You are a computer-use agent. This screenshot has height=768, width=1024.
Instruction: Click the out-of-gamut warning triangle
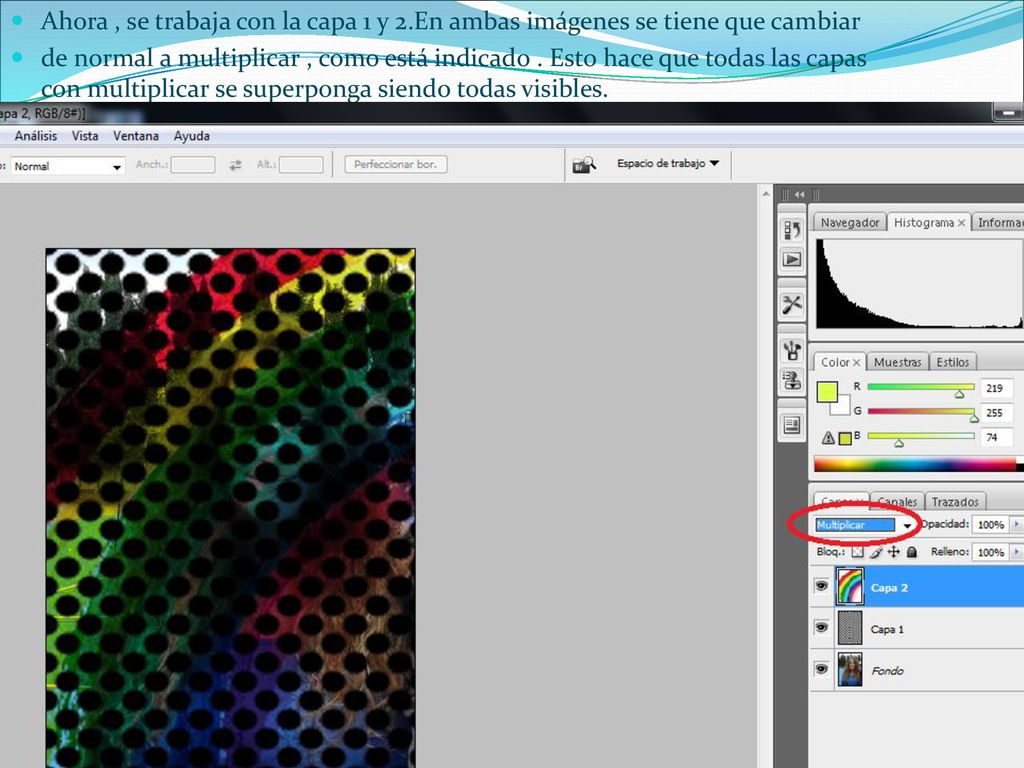click(x=827, y=438)
